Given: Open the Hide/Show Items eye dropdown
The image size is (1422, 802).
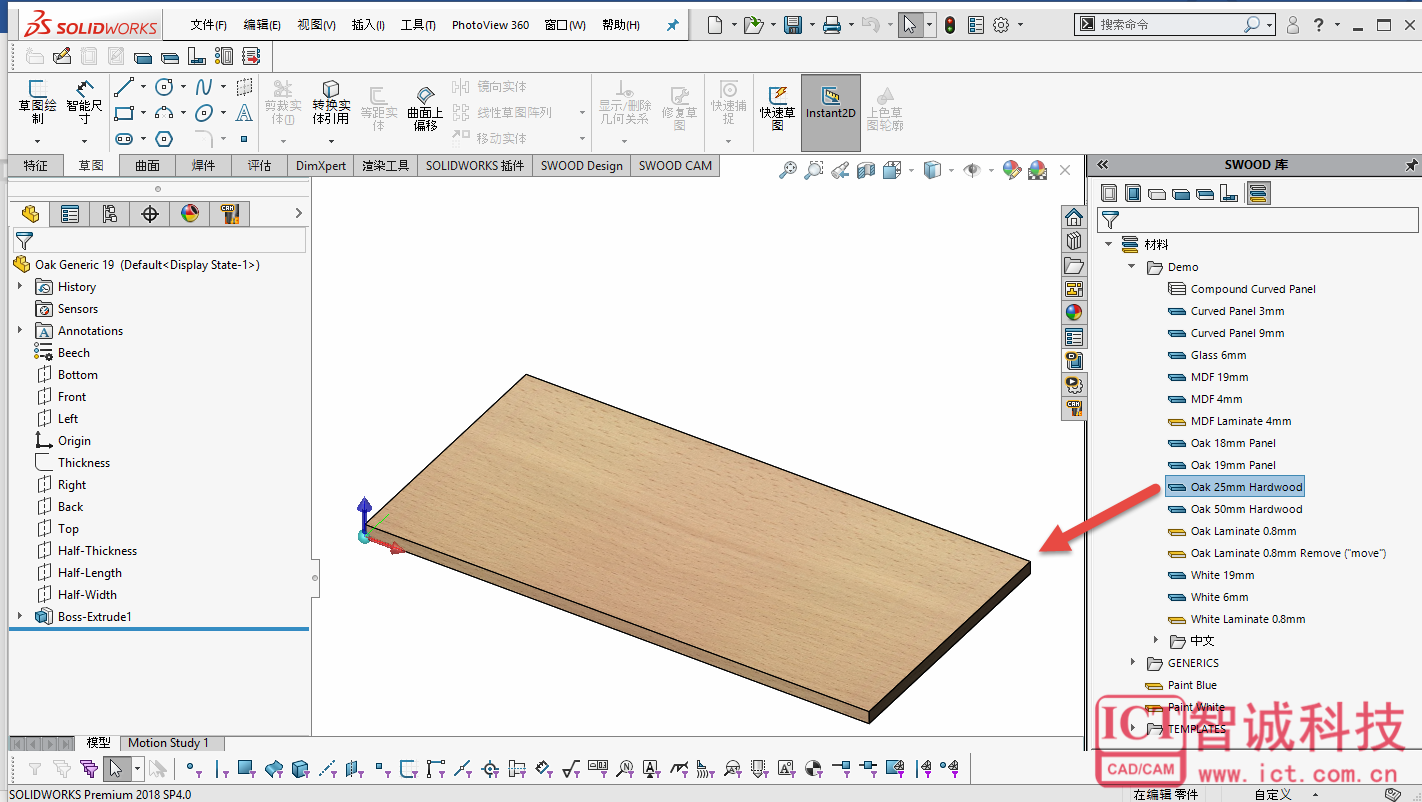Looking at the screenshot, I should 991,171.
